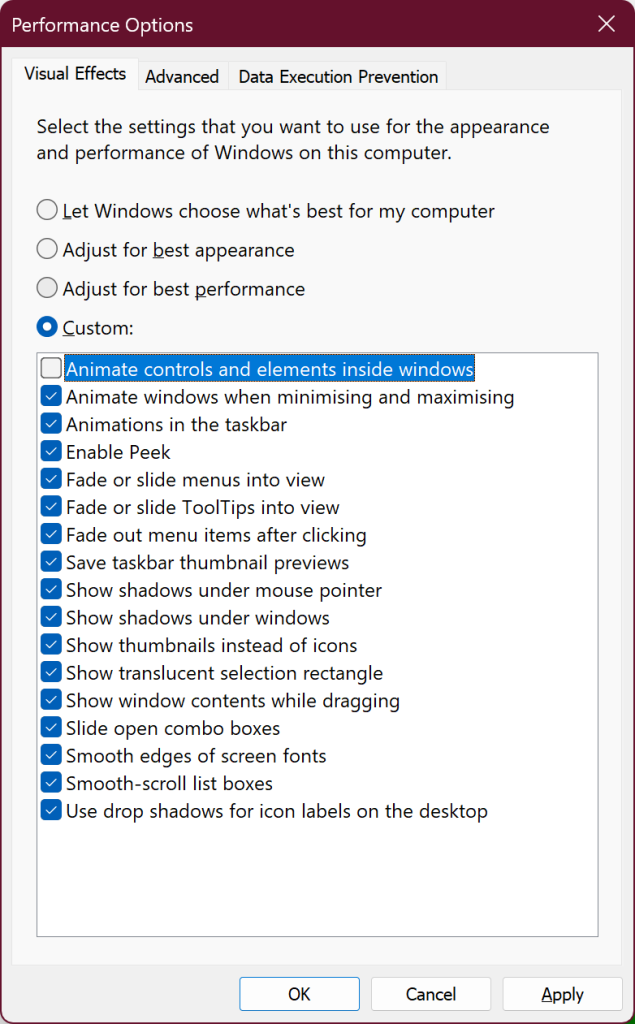
Task: Select Adjust for best performance
Action: coord(46,288)
